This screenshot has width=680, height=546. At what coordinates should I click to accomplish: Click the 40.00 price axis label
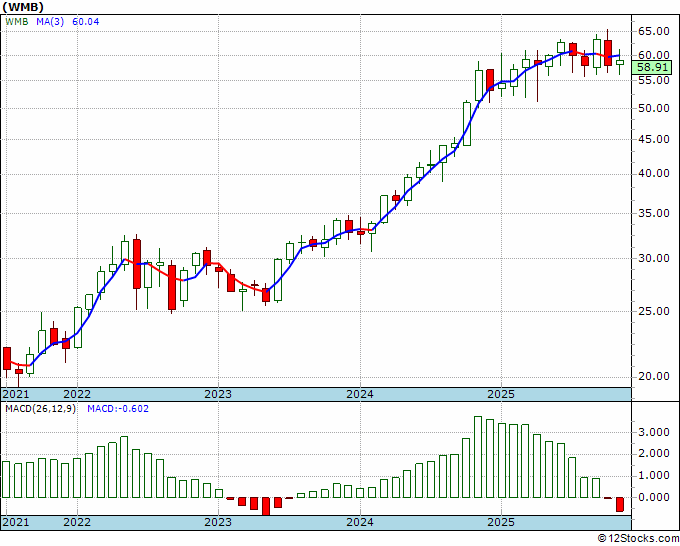(x=654, y=174)
